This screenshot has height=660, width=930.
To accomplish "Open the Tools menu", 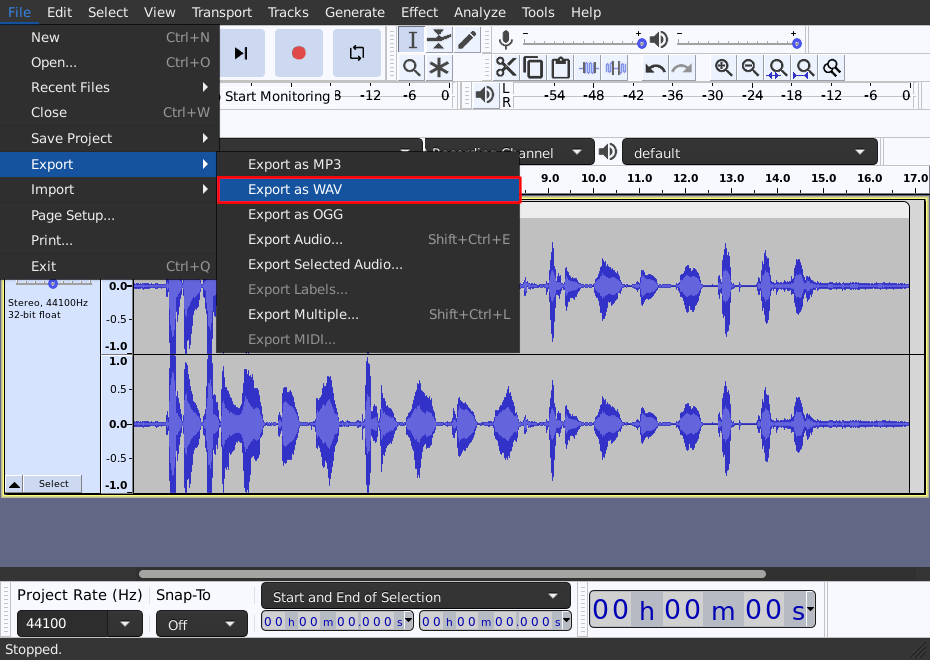I will click(538, 12).
